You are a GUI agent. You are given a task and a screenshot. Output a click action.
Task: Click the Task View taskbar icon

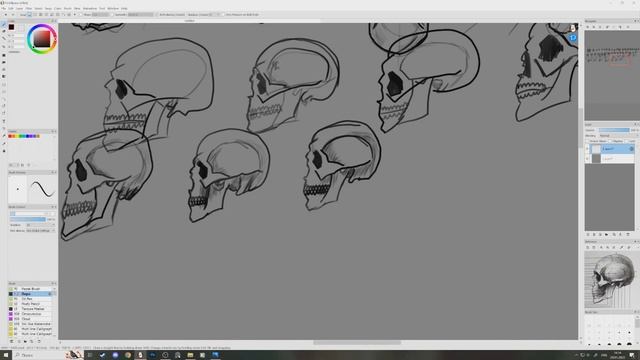[x=90, y=355]
